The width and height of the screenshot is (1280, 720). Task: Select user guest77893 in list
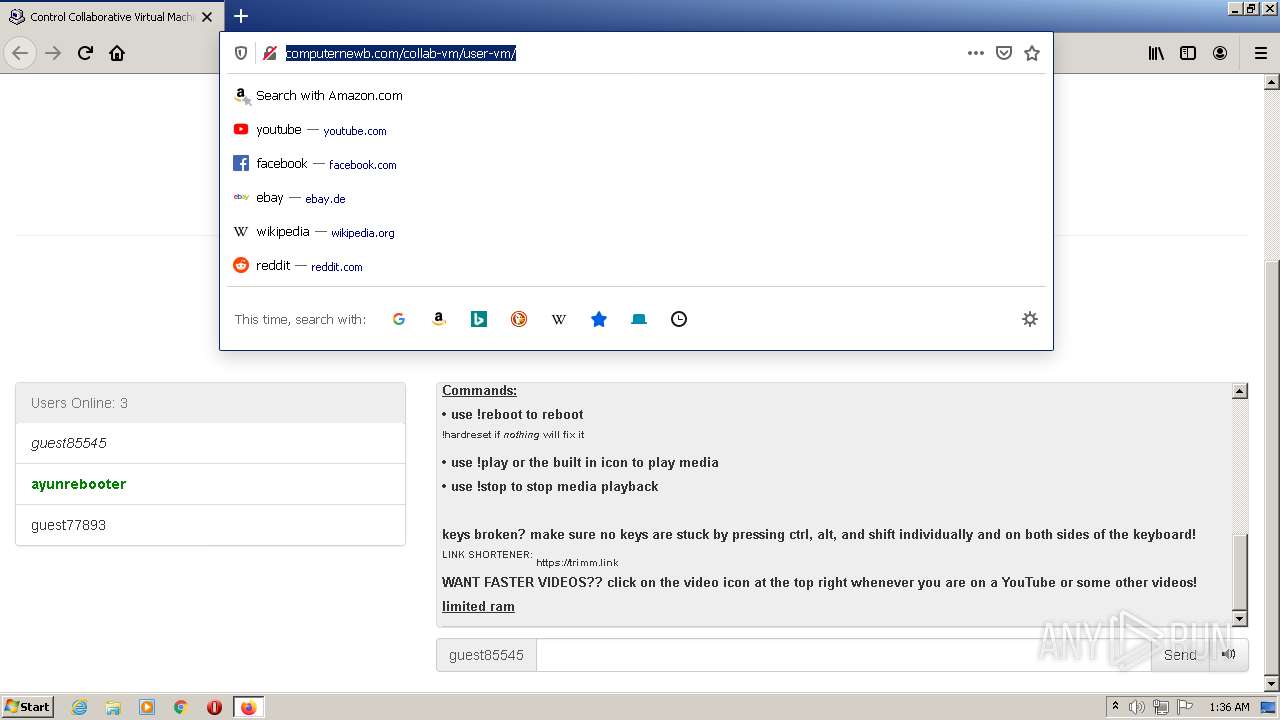coord(210,525)
